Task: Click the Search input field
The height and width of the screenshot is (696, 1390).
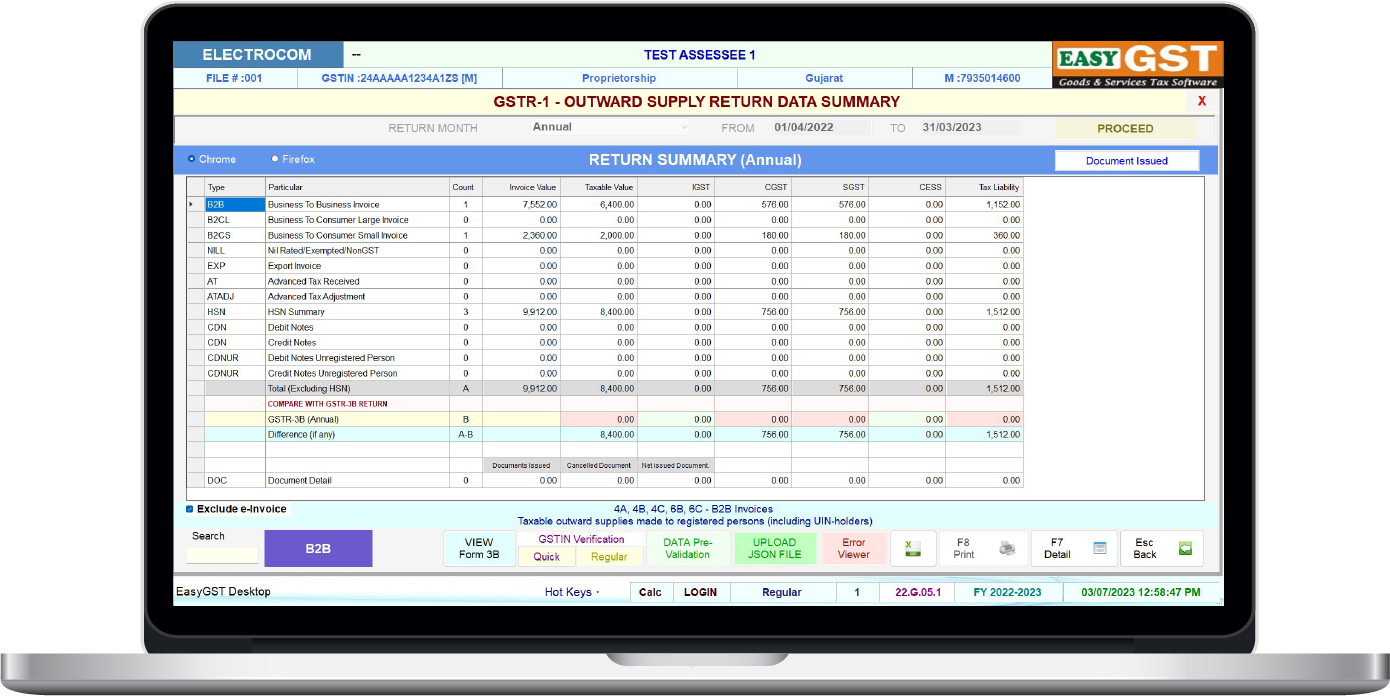Action: (222, 555)
